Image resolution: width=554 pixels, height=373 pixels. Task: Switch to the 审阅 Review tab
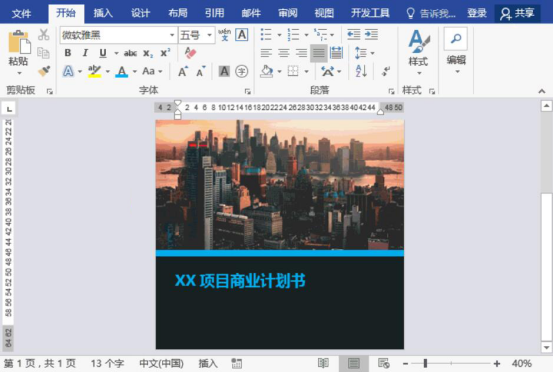(288, 13)
